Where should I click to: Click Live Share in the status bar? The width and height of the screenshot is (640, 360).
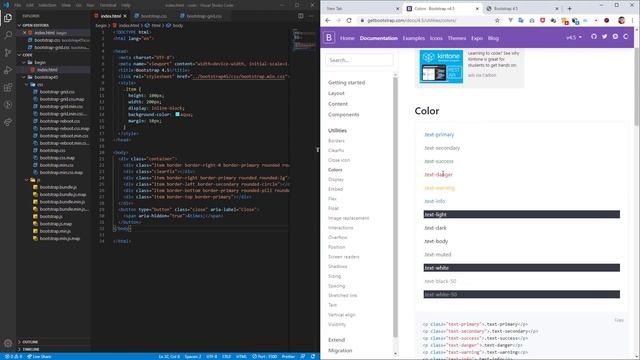click(x=39, y=356)
